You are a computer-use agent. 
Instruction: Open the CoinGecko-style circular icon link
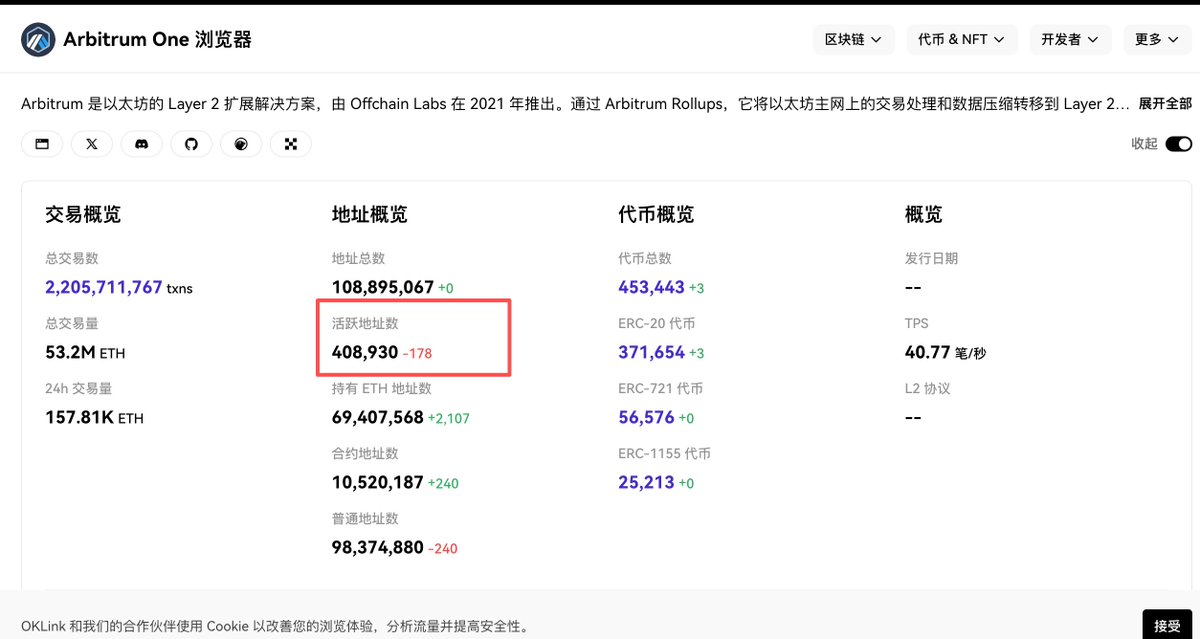pos(241,144)
